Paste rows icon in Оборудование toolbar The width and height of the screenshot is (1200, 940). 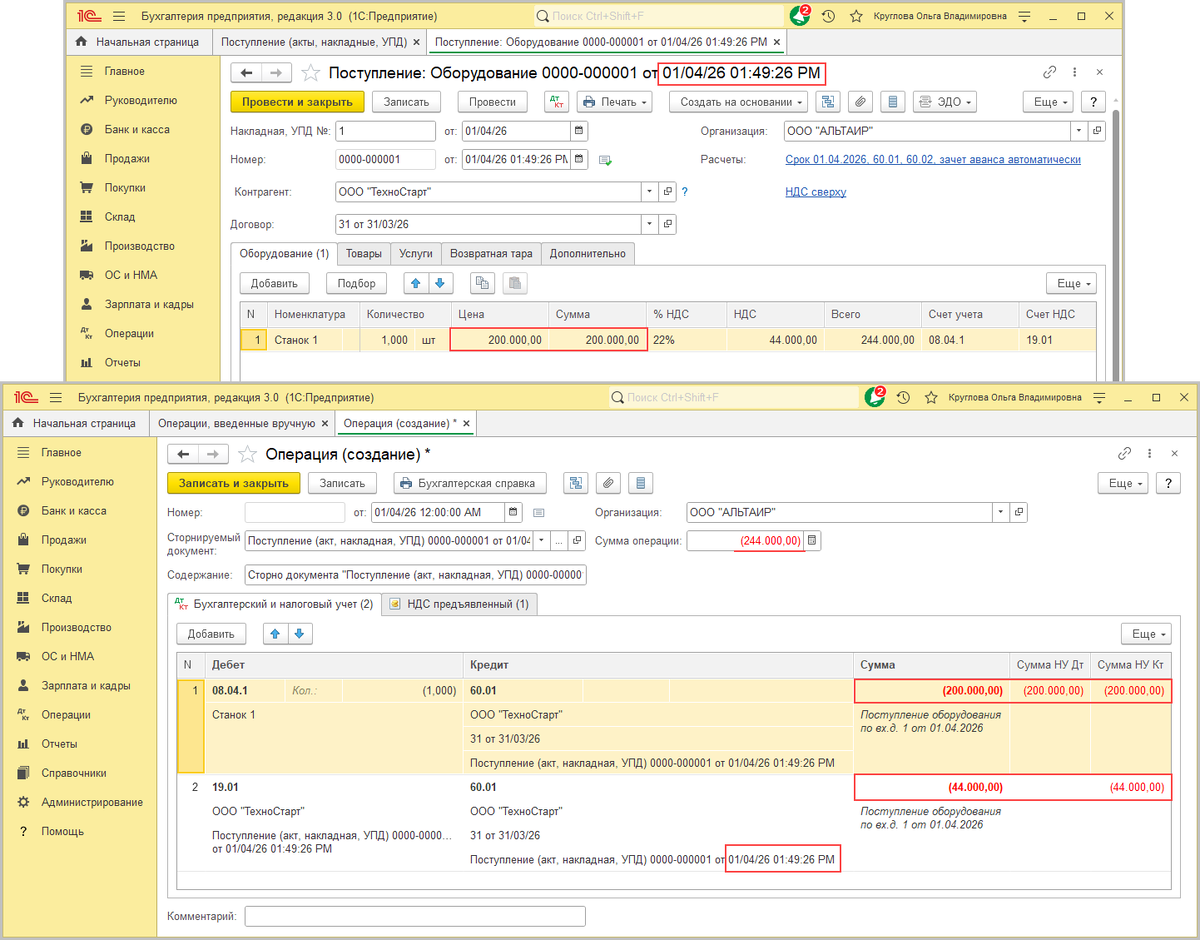tap(515, 283)
